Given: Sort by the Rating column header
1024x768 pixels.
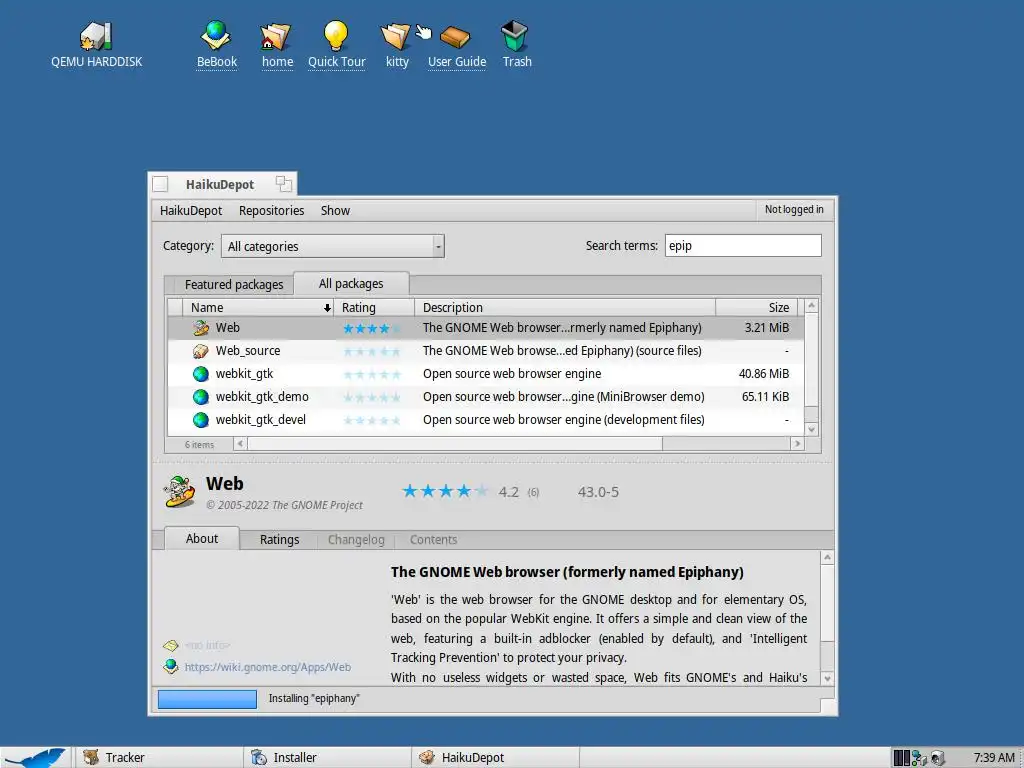Looking at the screenshot, I should [374, 307].
